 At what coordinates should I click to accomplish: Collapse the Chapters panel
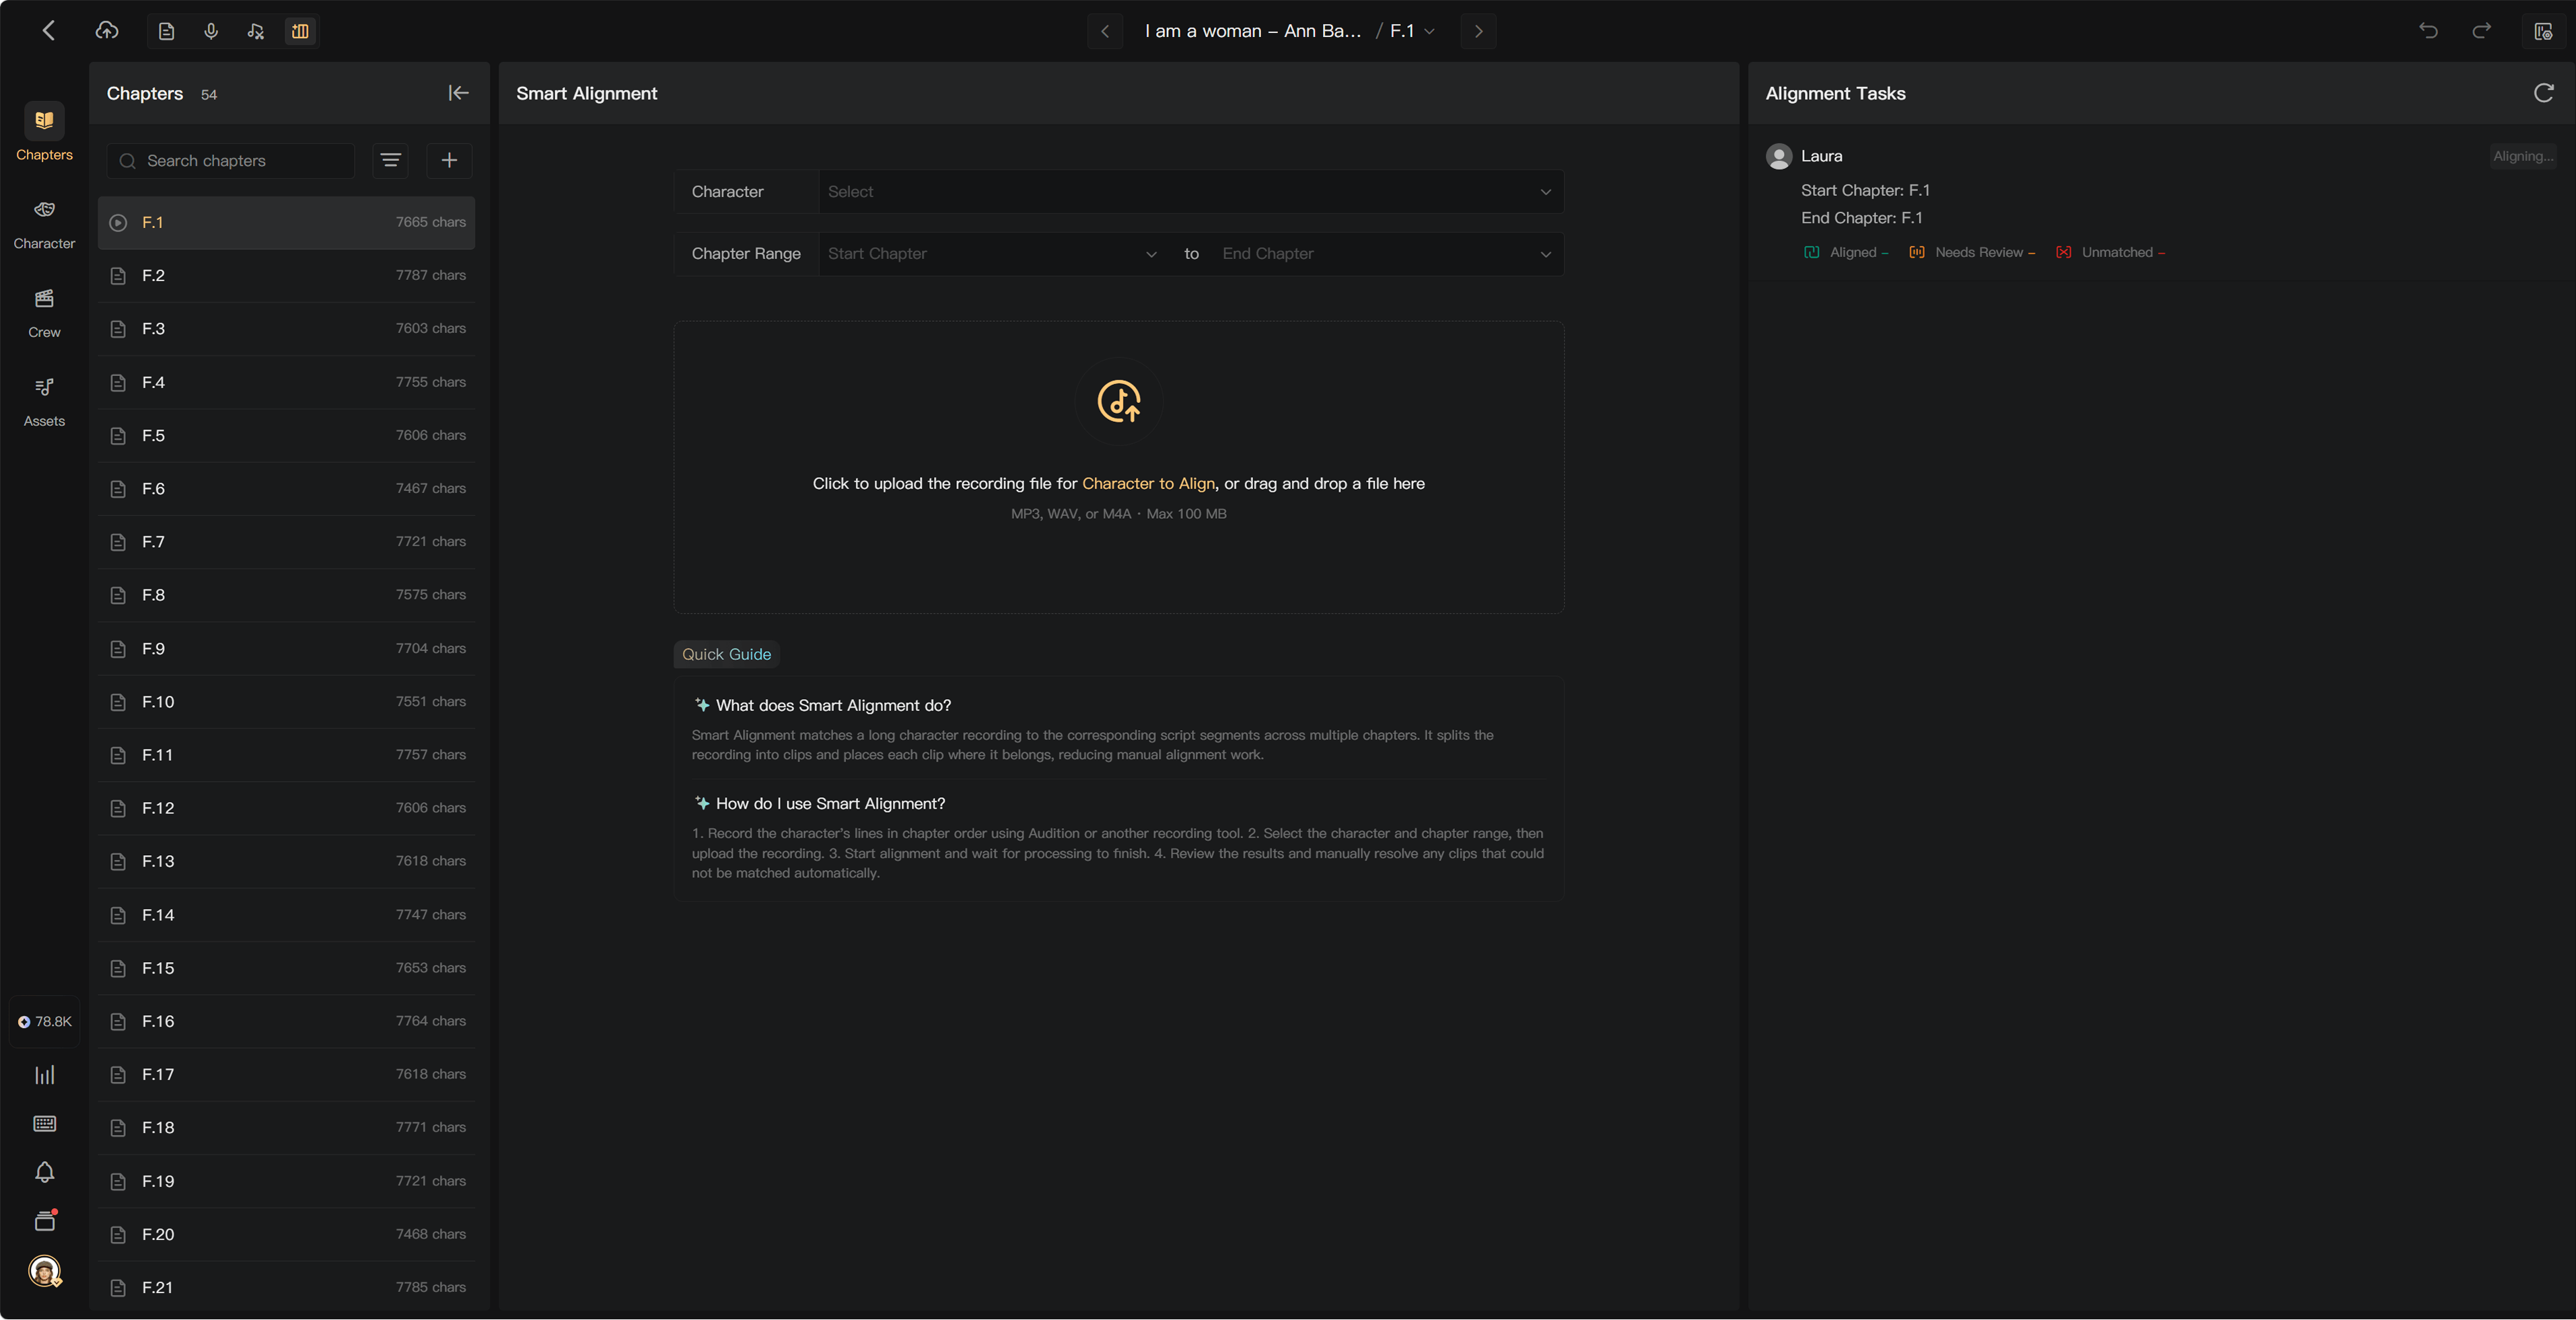click(x=458, y=93)
